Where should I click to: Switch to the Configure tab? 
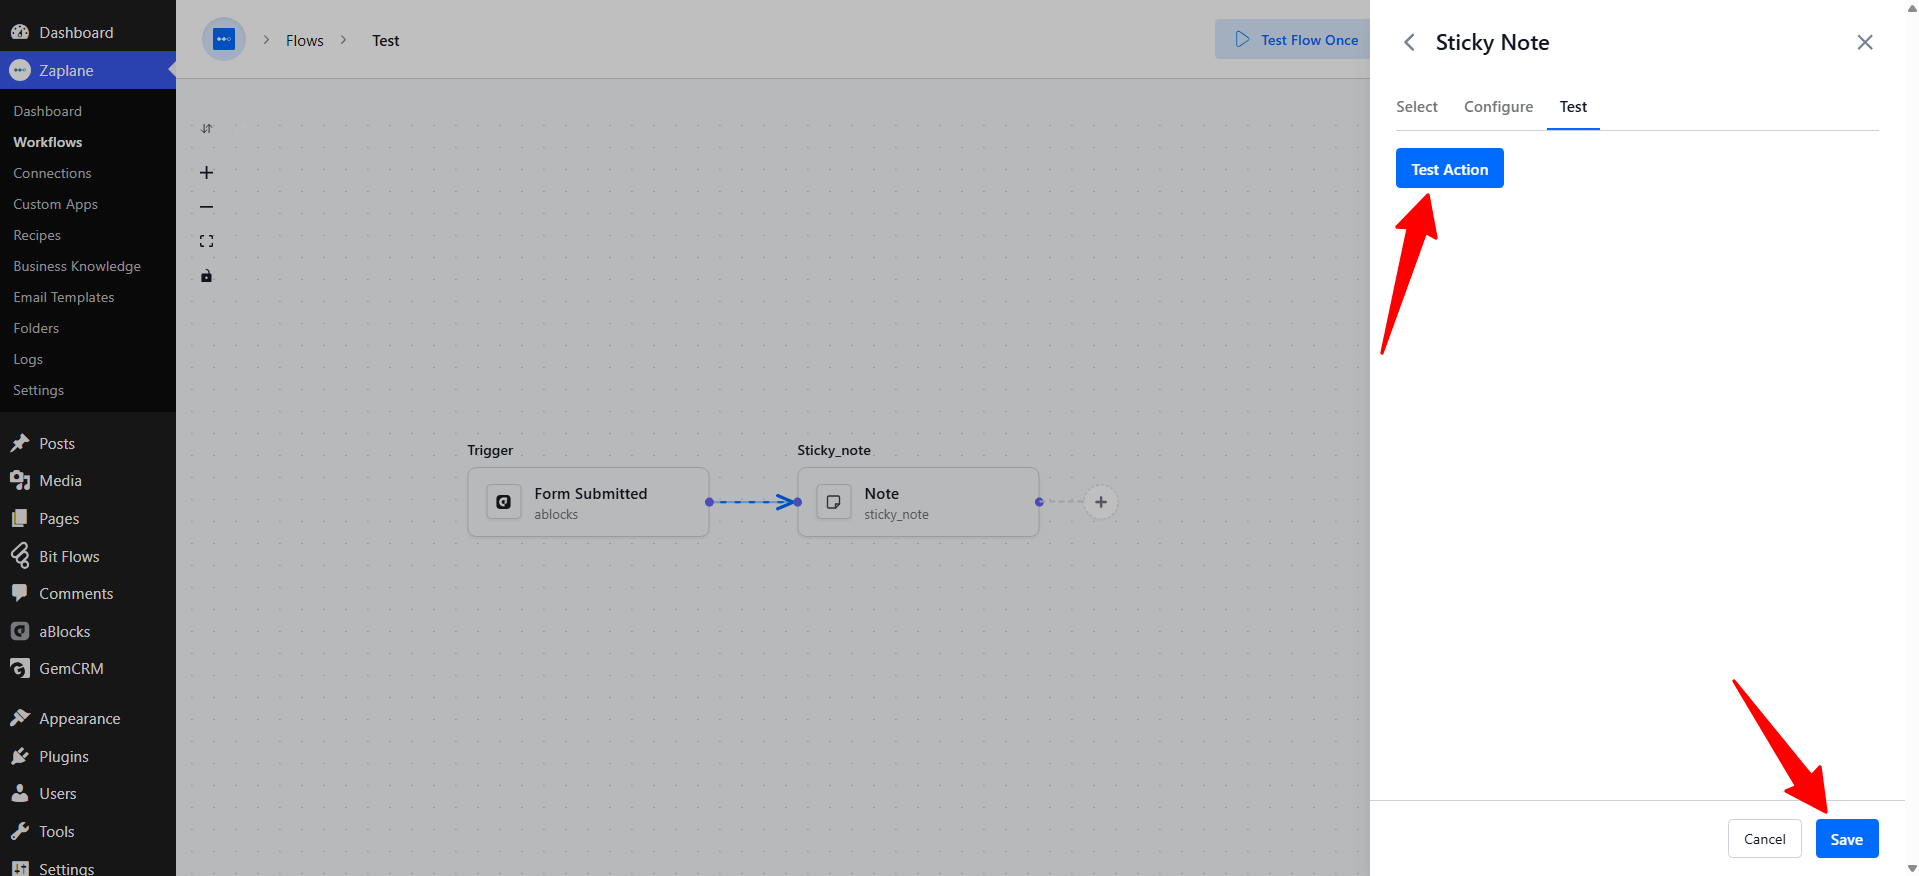point(1498,107)
